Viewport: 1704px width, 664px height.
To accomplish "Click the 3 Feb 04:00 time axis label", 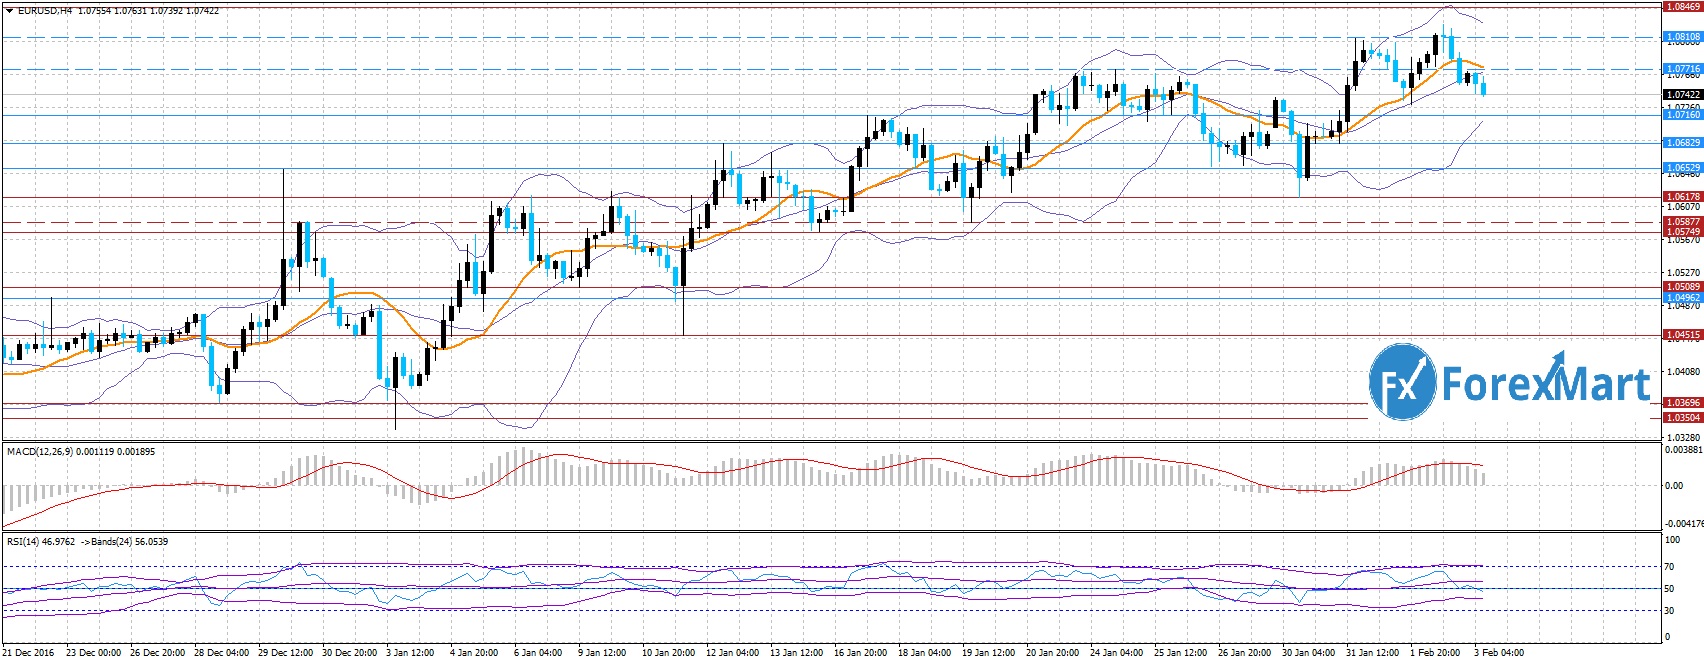I will pyautogui.click(x=1499, y=653).
